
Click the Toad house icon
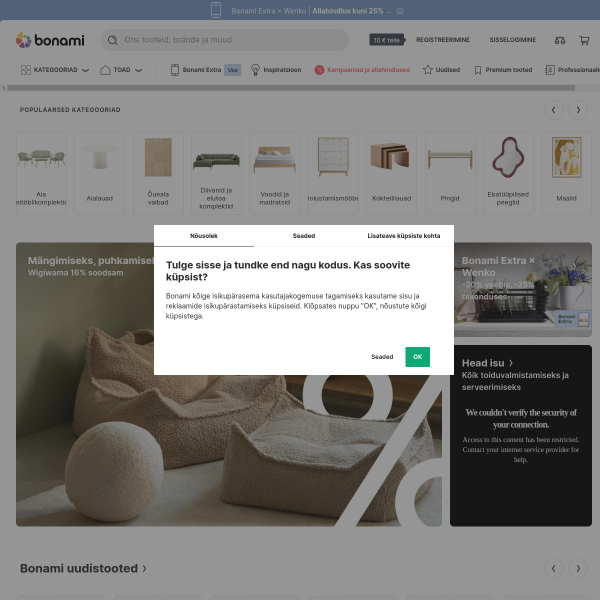tap(105, 70)
